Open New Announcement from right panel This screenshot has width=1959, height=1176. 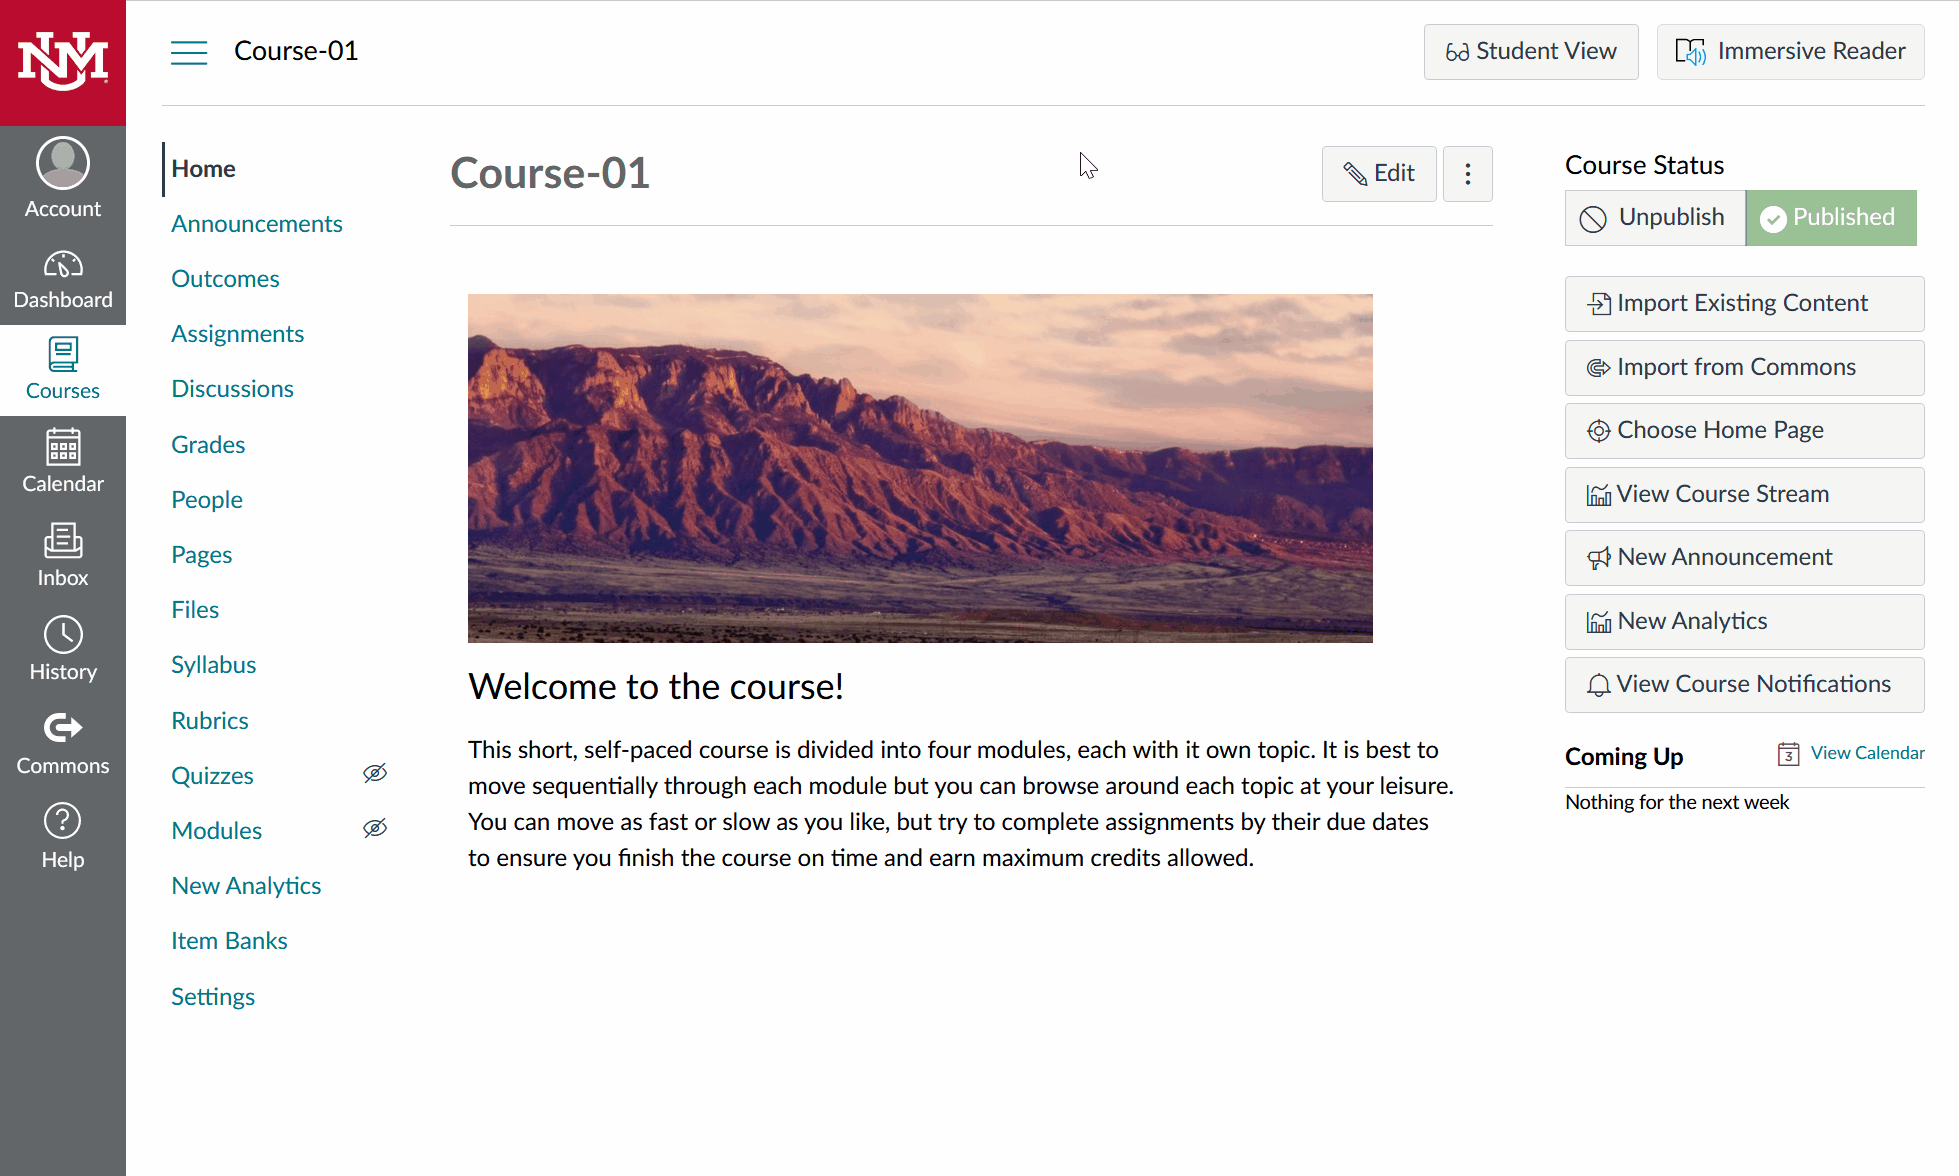pyautogui.click(x=1744, y=556)
